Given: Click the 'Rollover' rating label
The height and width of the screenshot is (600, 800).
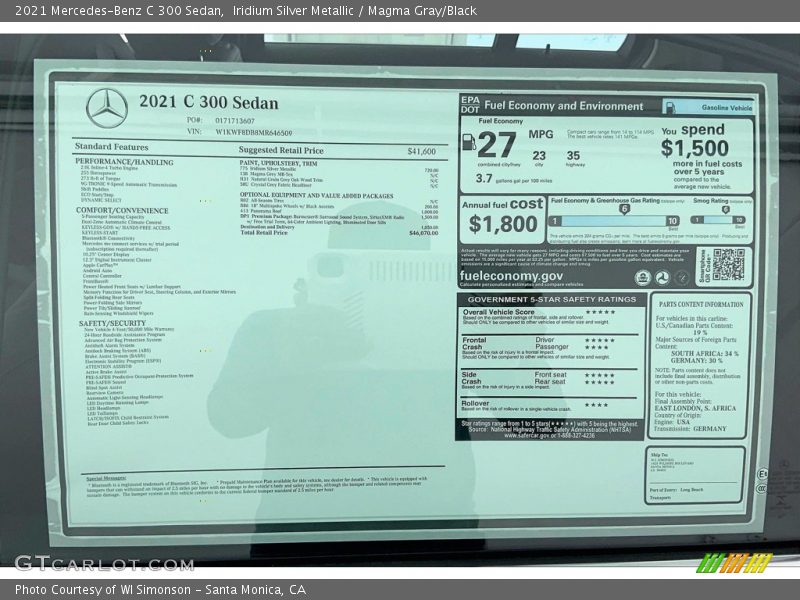Looking at the screenshot, I should click(x=475, y=403).
